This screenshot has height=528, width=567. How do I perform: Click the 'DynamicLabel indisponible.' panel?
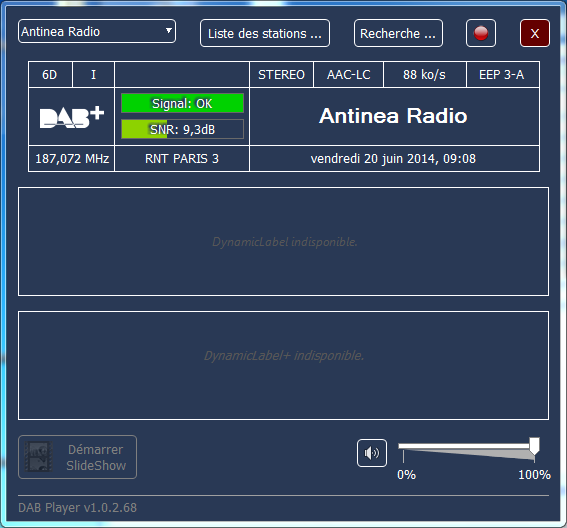pyautogui.click(x=284, y=242)
